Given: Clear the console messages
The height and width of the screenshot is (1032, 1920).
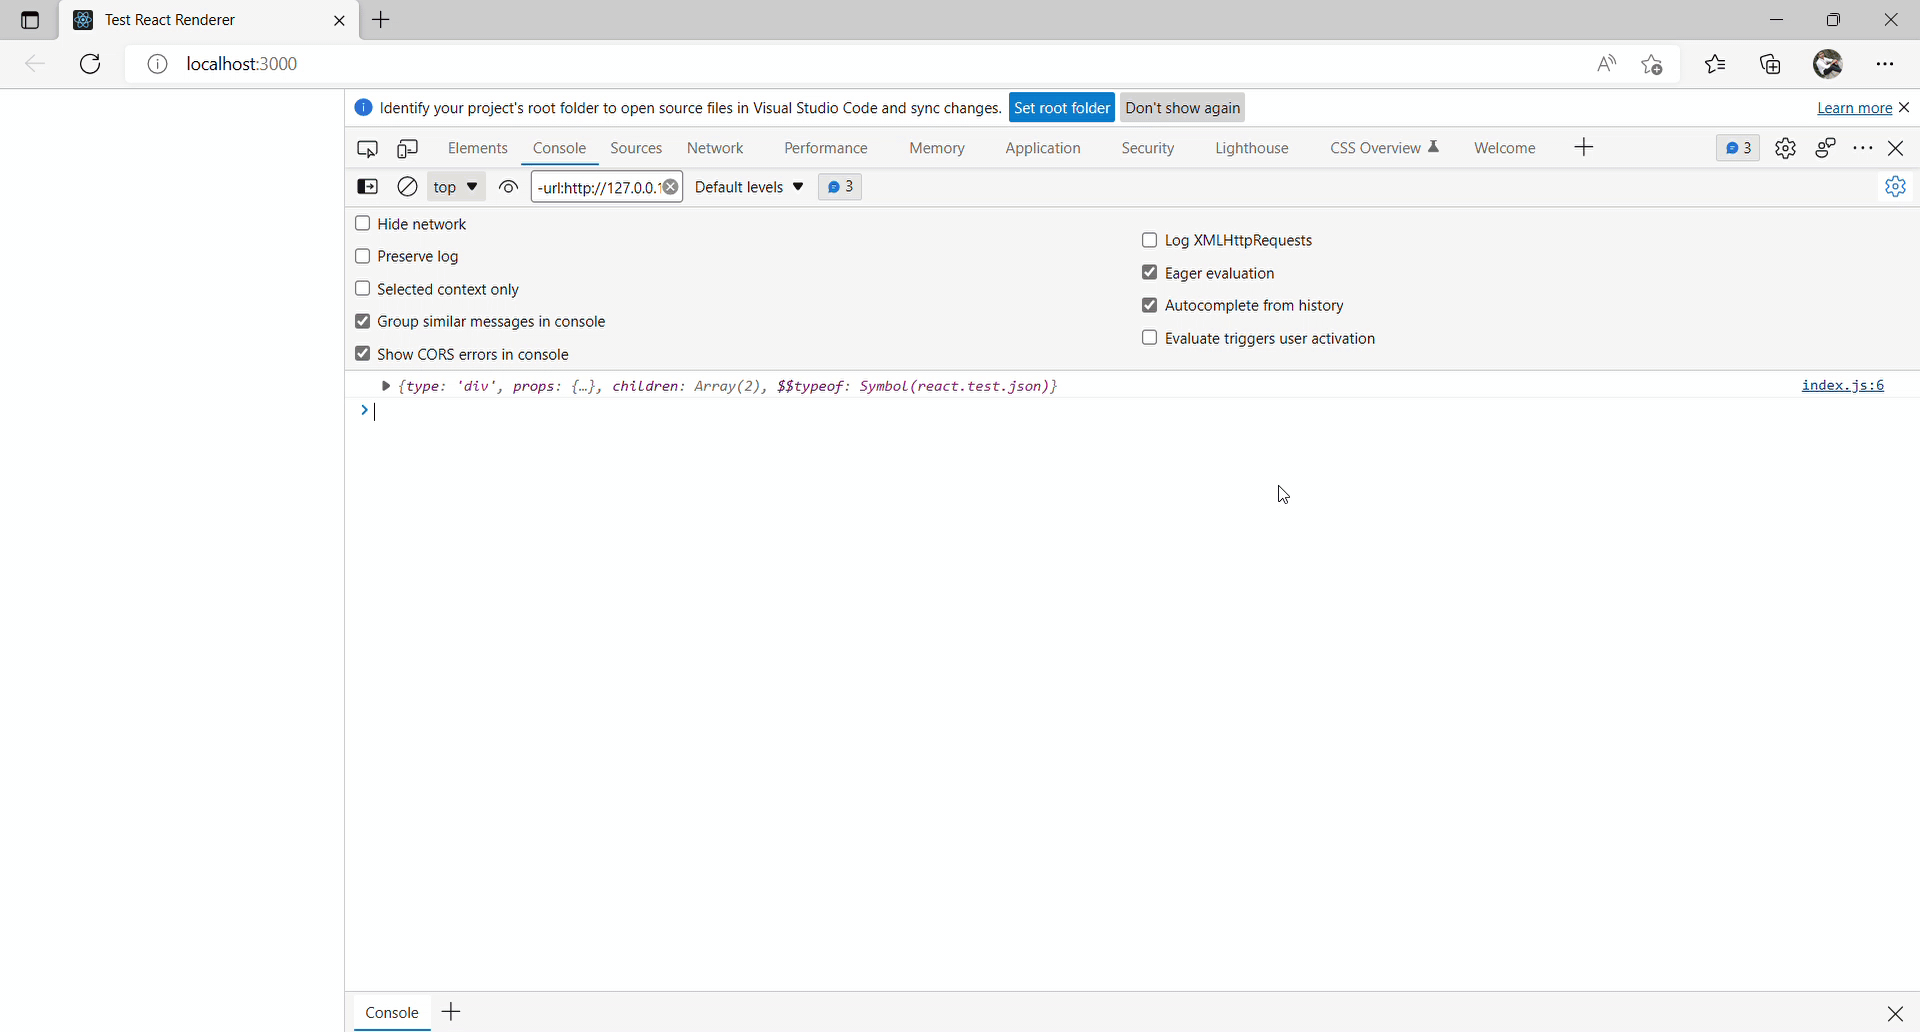Looking at the screenshot, I should tap(407, 187).
